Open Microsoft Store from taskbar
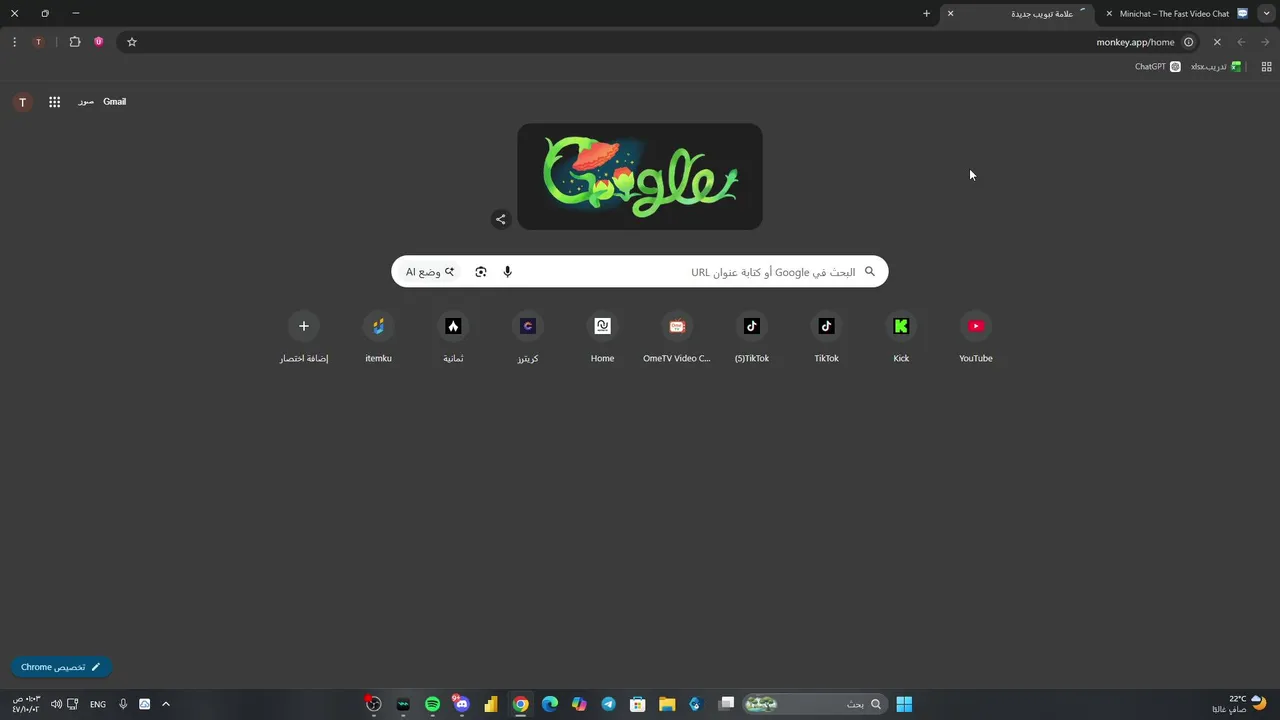Viewport: 1280px width, 720px height. (637, 704)
